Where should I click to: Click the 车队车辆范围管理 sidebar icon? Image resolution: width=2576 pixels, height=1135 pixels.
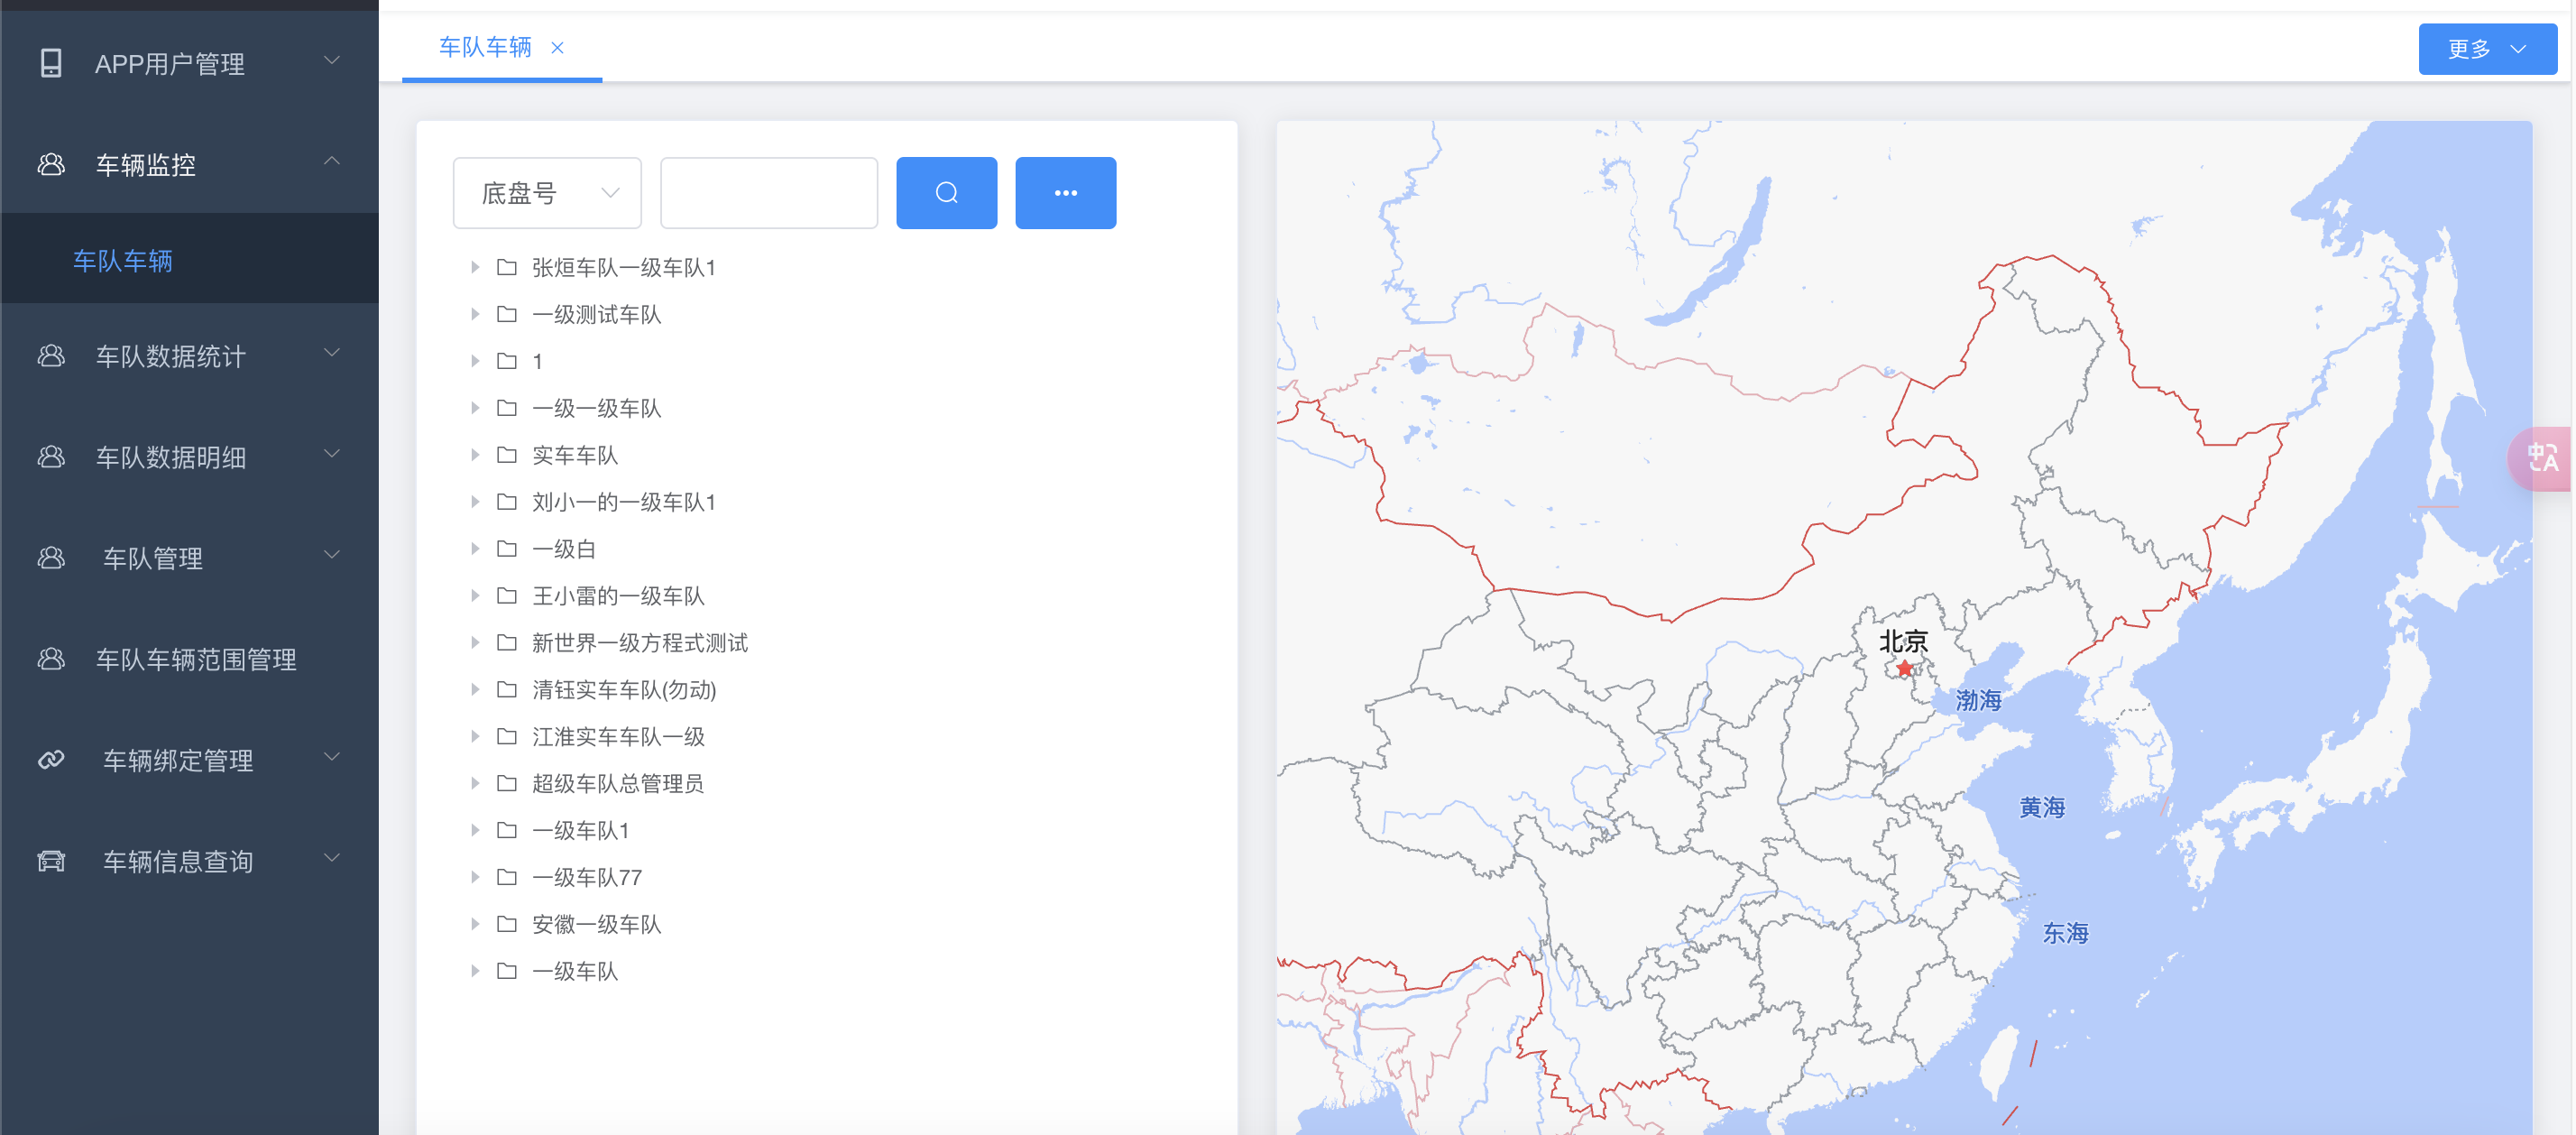(x=51, y=659)
